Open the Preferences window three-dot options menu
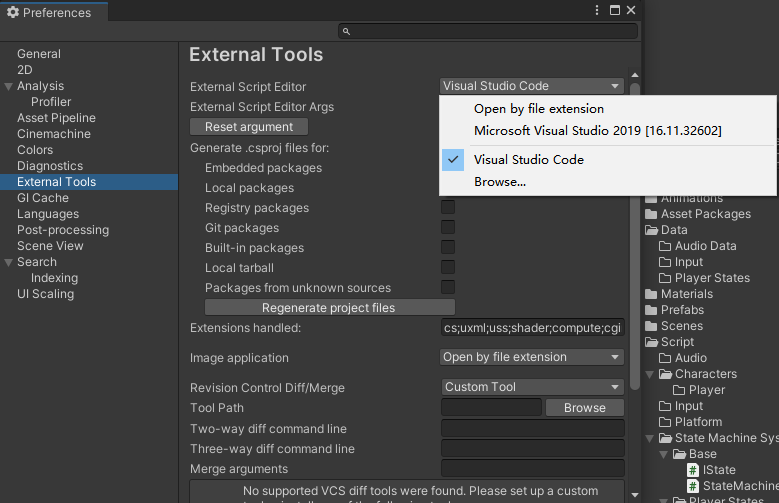The image size is (779, 503). click(x=597, y=10)
